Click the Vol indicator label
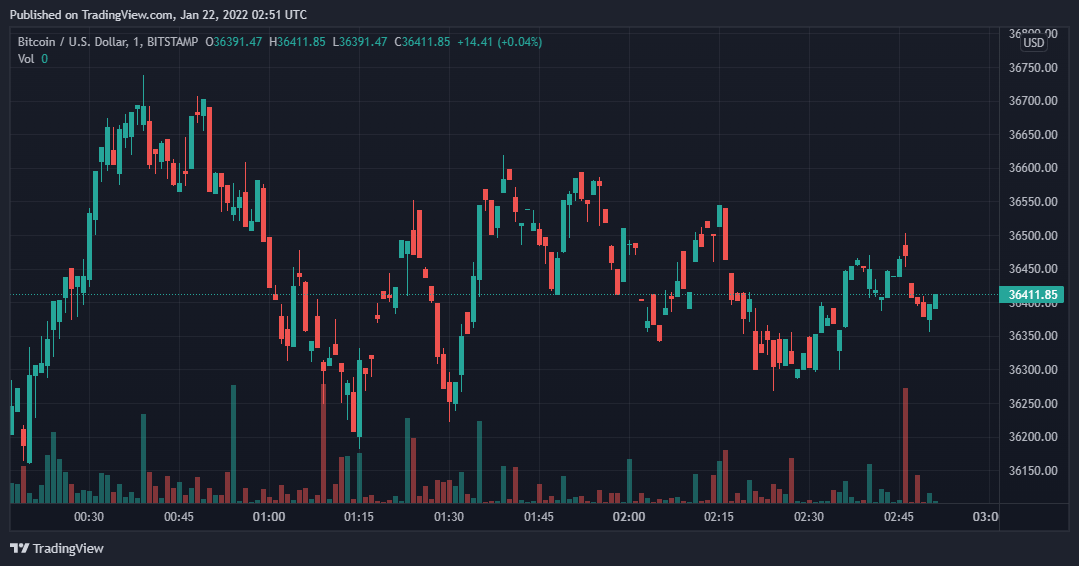Screen dimensions: 1079x566 click(25, 59)
